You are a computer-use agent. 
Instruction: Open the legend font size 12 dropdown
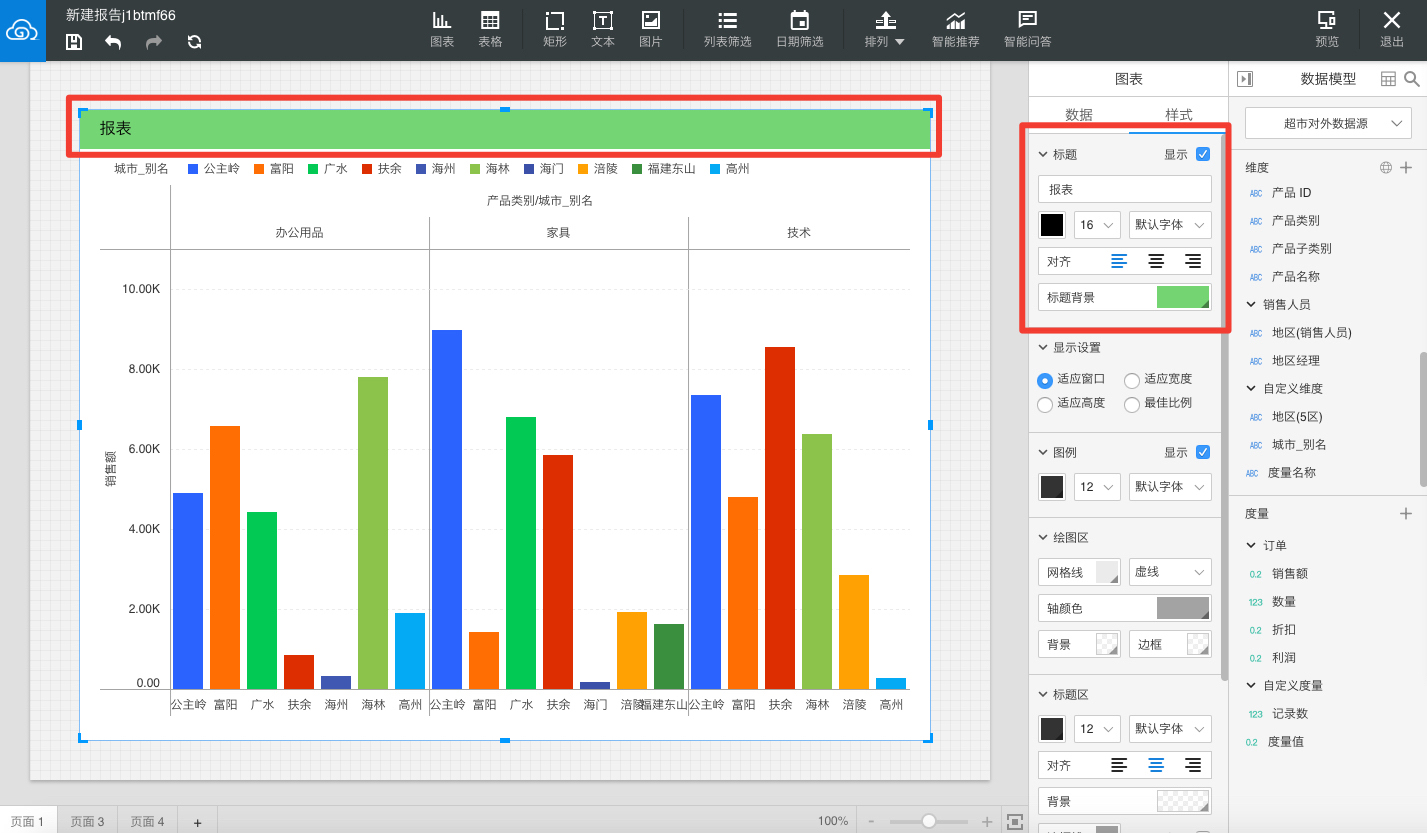click(1096, 487)
